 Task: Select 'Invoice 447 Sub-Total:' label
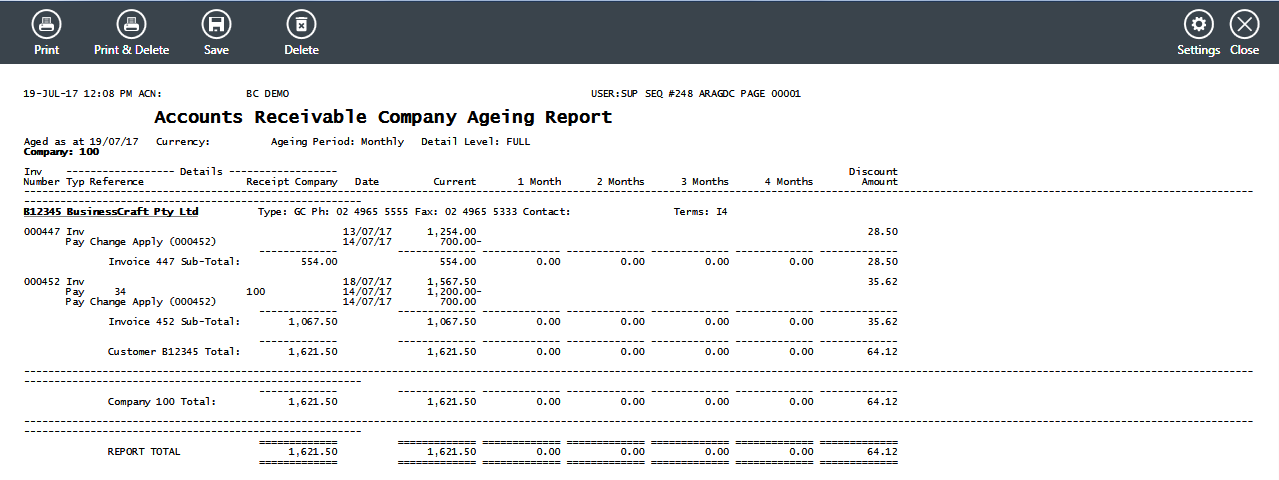(x=175, y=262)
